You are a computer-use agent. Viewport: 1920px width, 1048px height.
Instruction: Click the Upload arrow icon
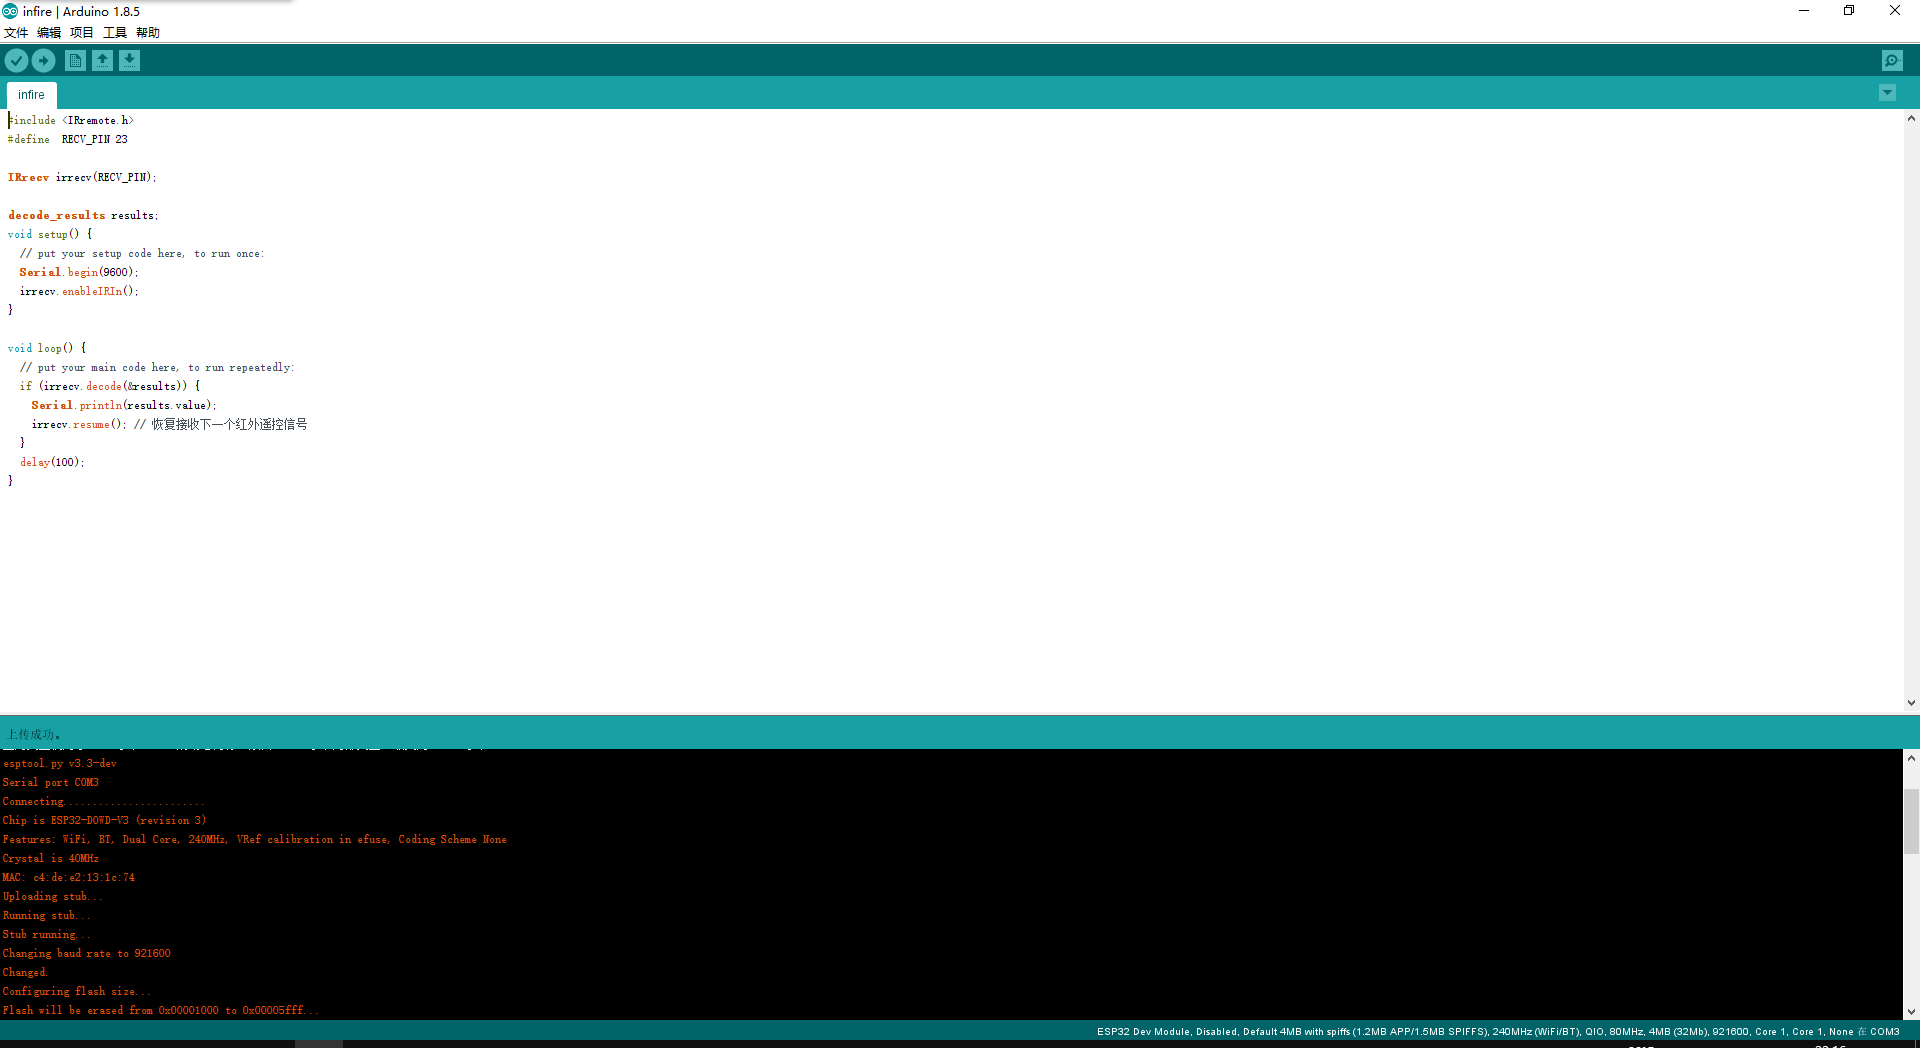tap(43, 61)
